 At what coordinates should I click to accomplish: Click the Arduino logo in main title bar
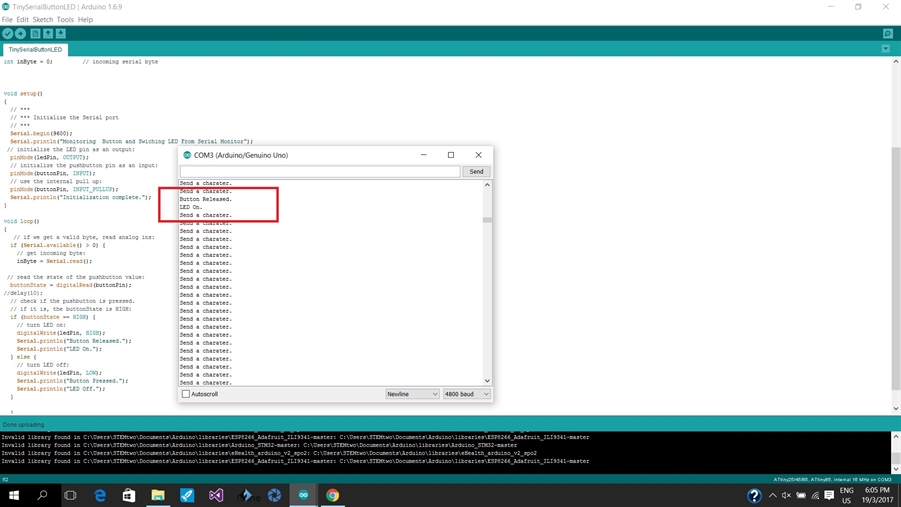pyautogui.click(x=6, y=7)
